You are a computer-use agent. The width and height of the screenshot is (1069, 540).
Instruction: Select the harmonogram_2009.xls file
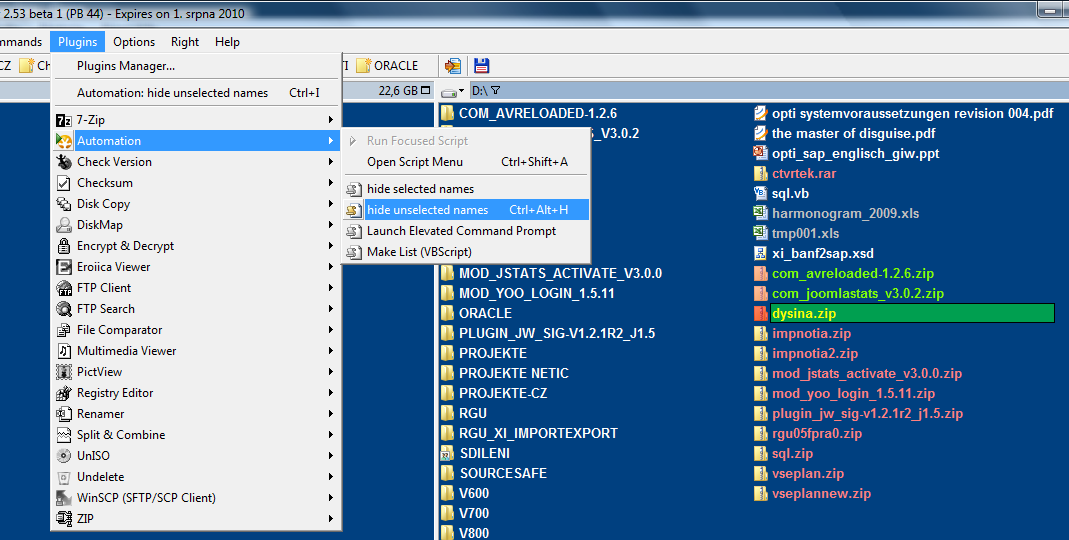(837, 213)
